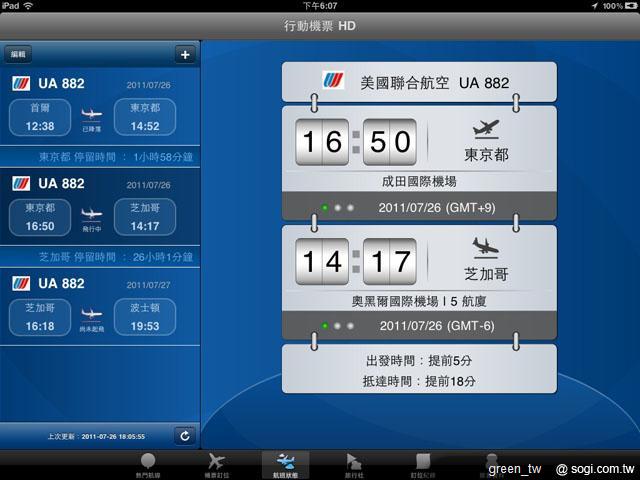The image size is (640, 480).
Task: Tap the 訂位紀錄 booking record tab icon
Action: coord(422,464)
